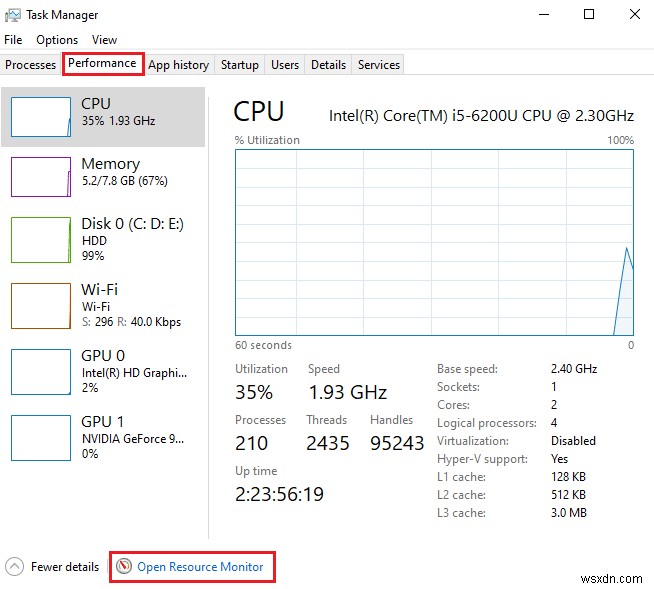The height and width of the screenshot is (589, 654).
Task: Click the Wi-Fi send/receive Kbps reading
Action: pos(131,322)
